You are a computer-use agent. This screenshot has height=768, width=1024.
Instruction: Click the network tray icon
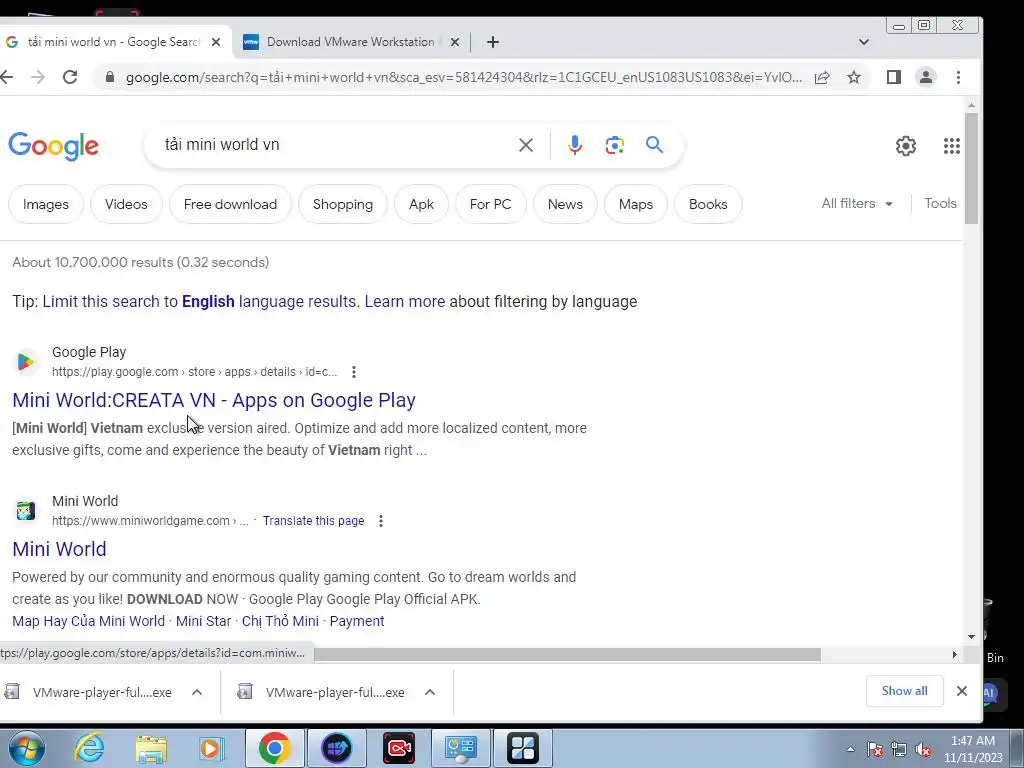click(x=899, y=750)
